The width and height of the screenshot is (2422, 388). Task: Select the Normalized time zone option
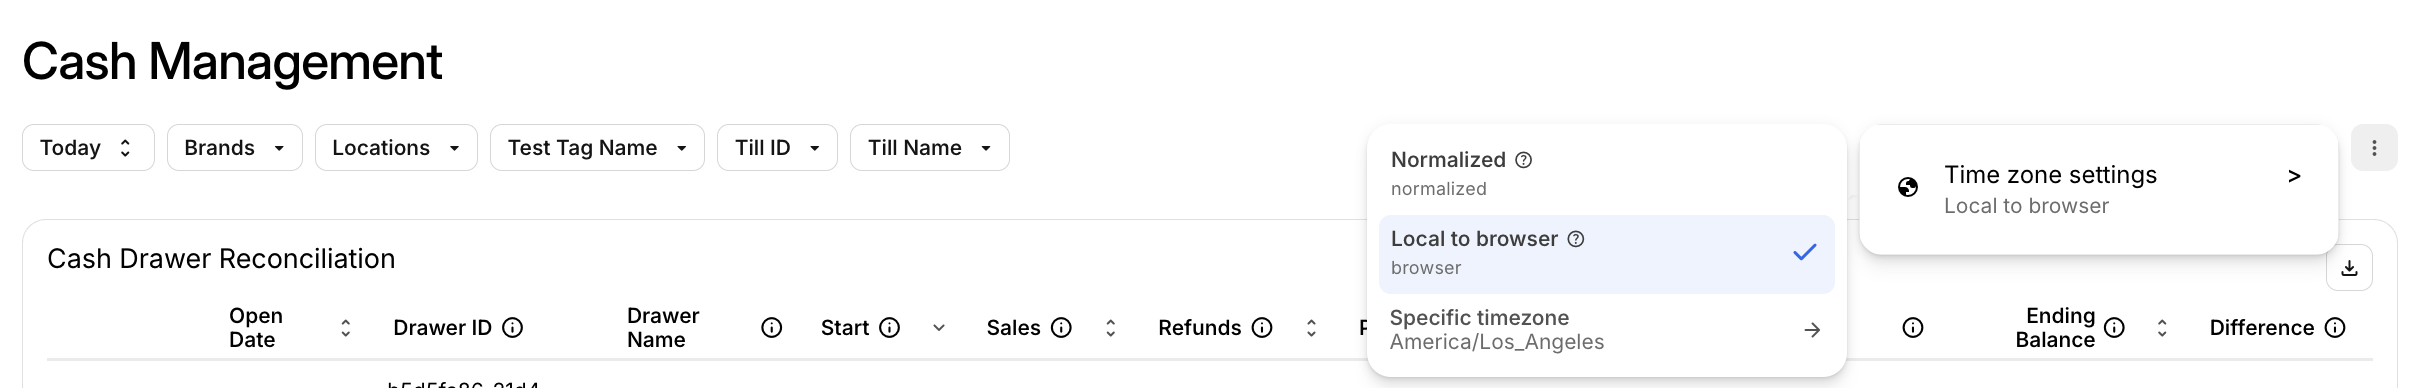click(x=1606, y=174)
